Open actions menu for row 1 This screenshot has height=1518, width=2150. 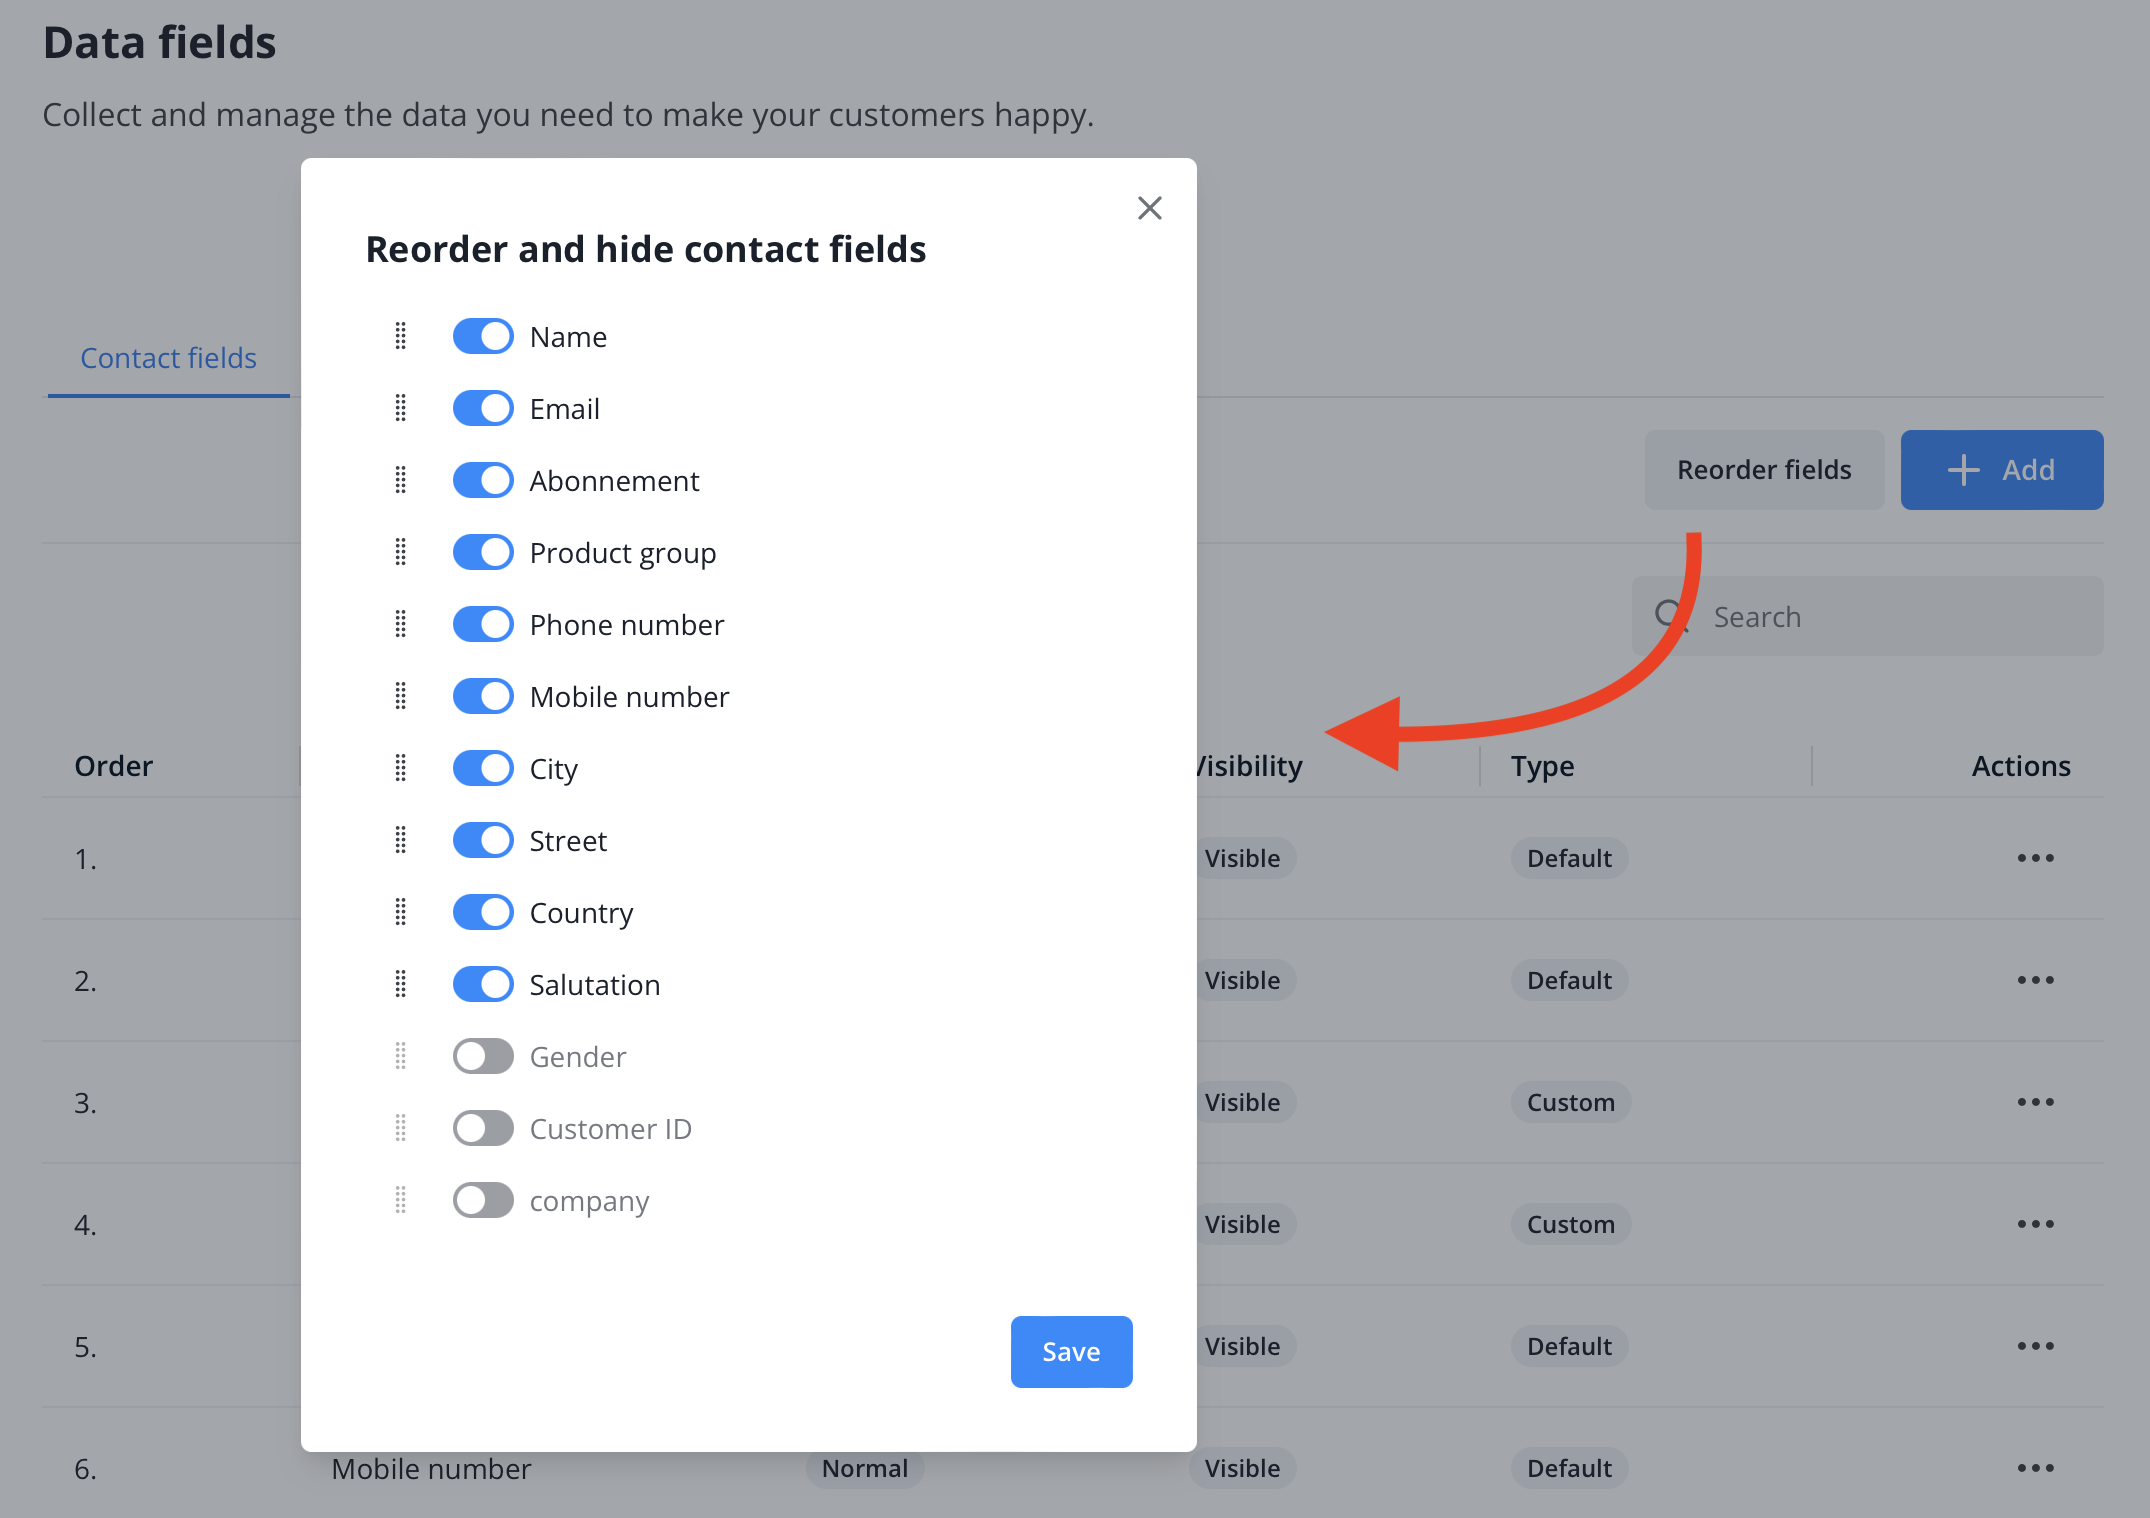(x=2035, y=859)
